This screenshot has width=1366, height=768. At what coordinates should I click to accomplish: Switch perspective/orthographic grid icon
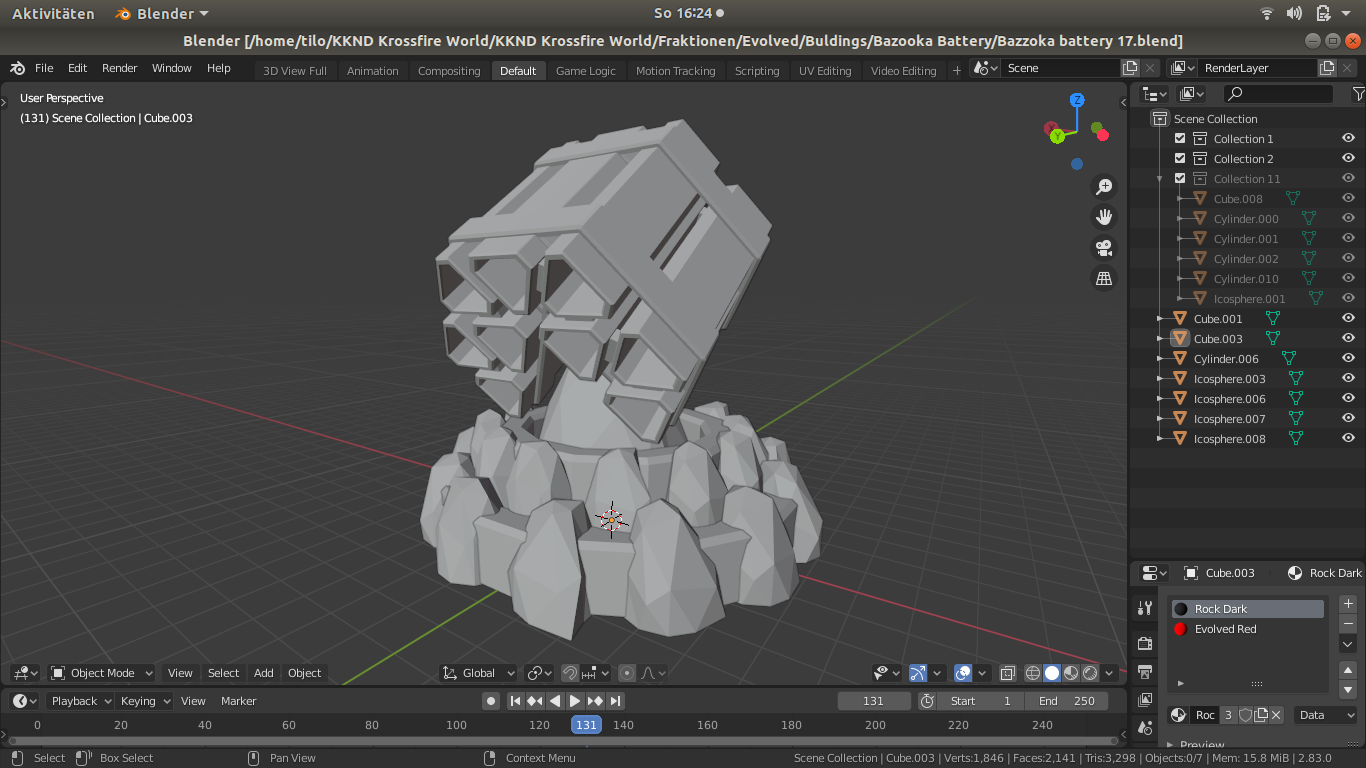pos(1104,279)
